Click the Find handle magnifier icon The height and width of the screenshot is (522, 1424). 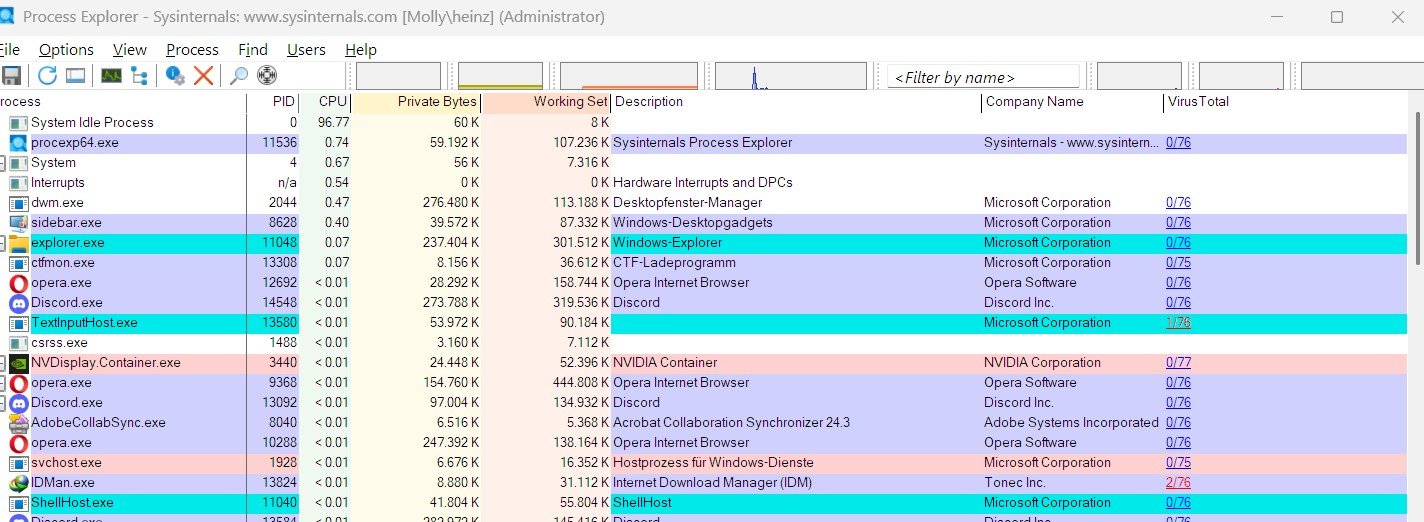point(239,76)
